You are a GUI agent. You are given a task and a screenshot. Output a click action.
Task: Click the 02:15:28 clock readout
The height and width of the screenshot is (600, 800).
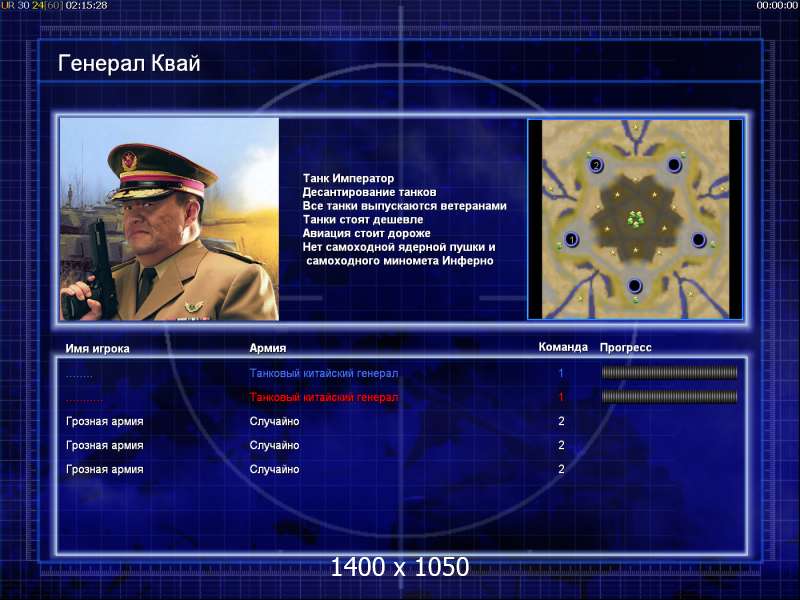87,6
